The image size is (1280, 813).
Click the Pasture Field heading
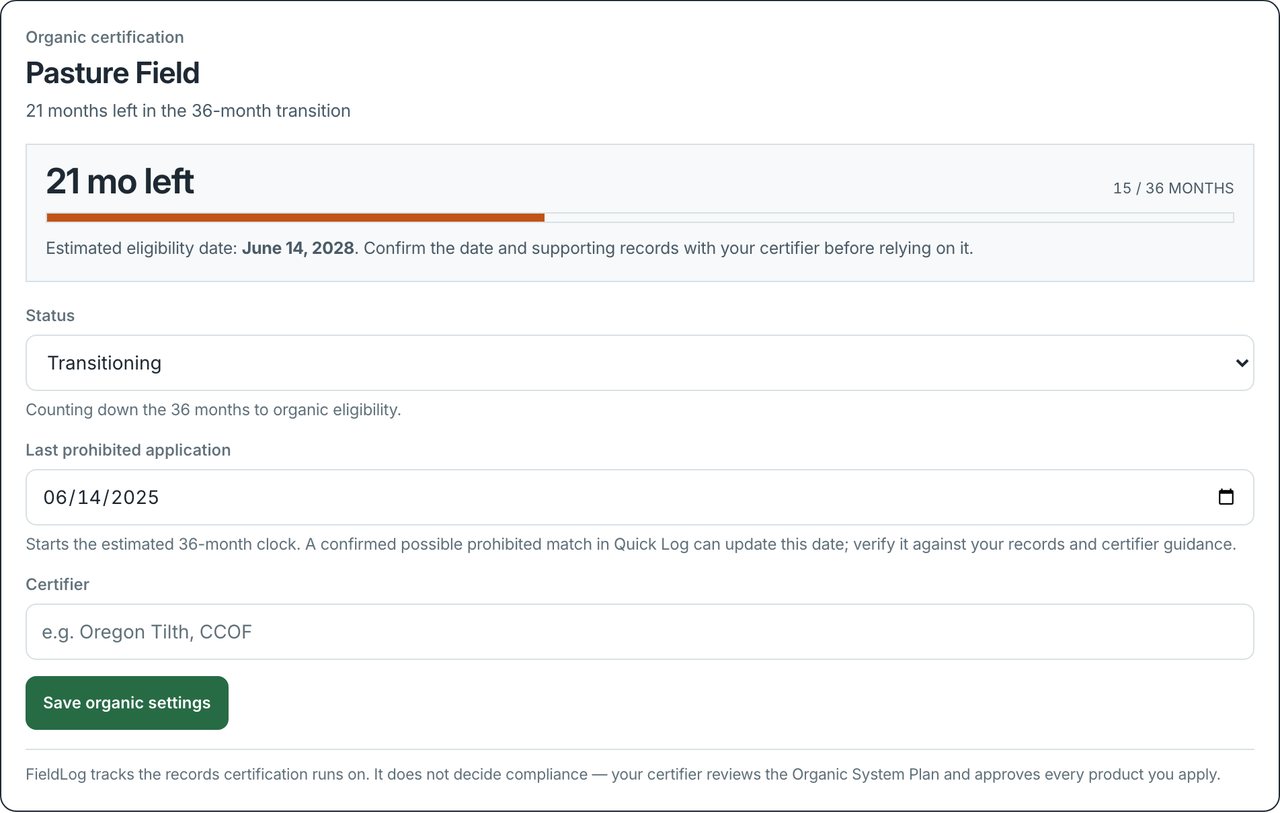tap(113, 73)
